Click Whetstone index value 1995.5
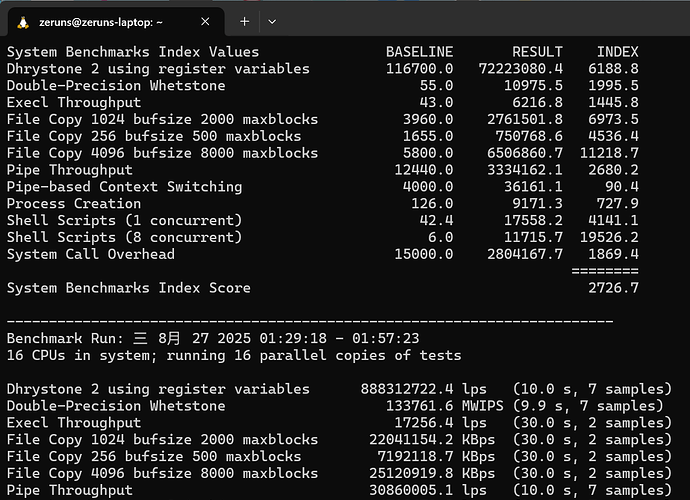The image size is (690, 500). [x=613, y=85]
